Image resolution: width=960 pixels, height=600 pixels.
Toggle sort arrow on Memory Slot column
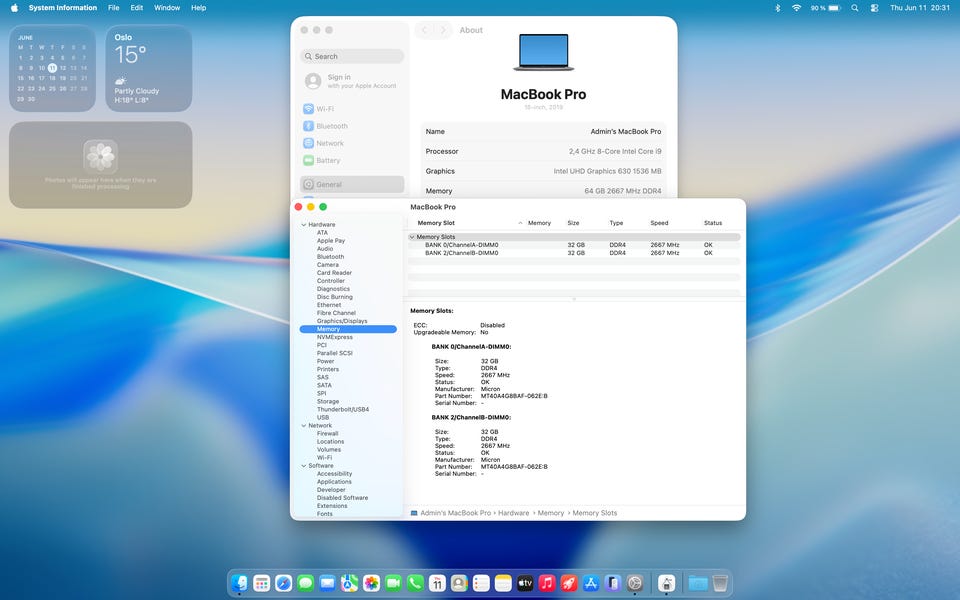click(520, 223)
